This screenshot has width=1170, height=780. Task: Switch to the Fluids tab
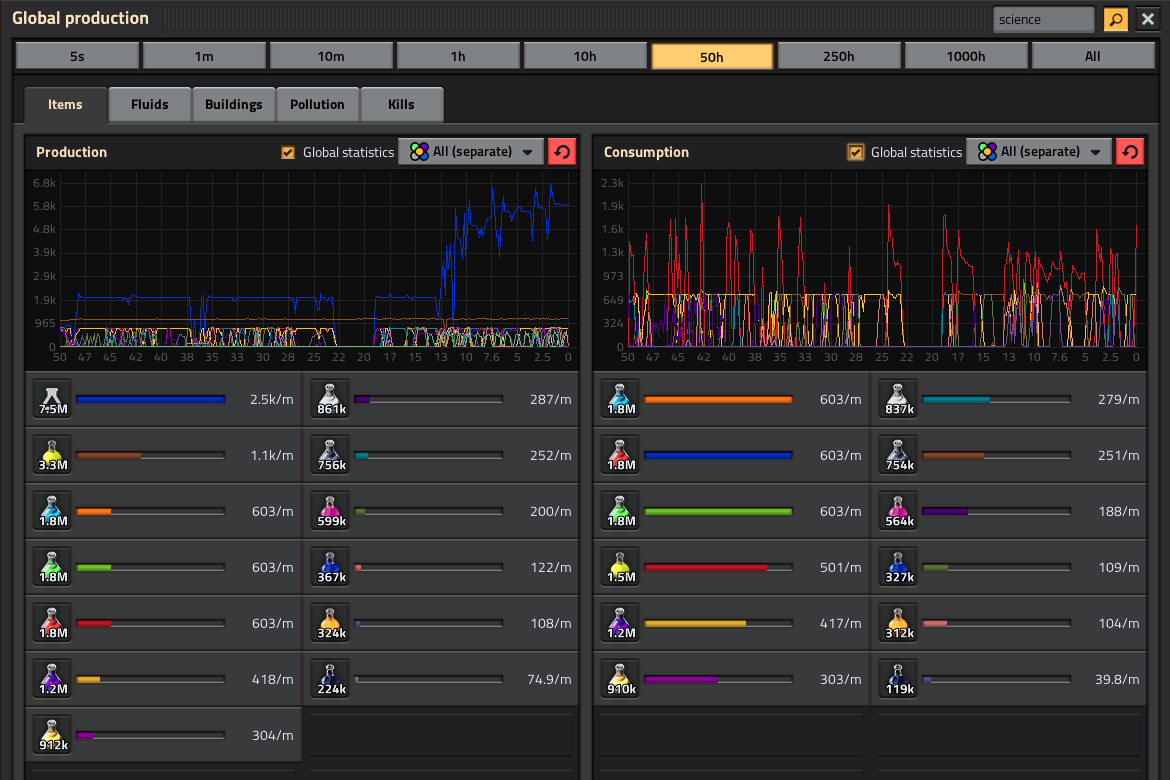pos(149,104)
